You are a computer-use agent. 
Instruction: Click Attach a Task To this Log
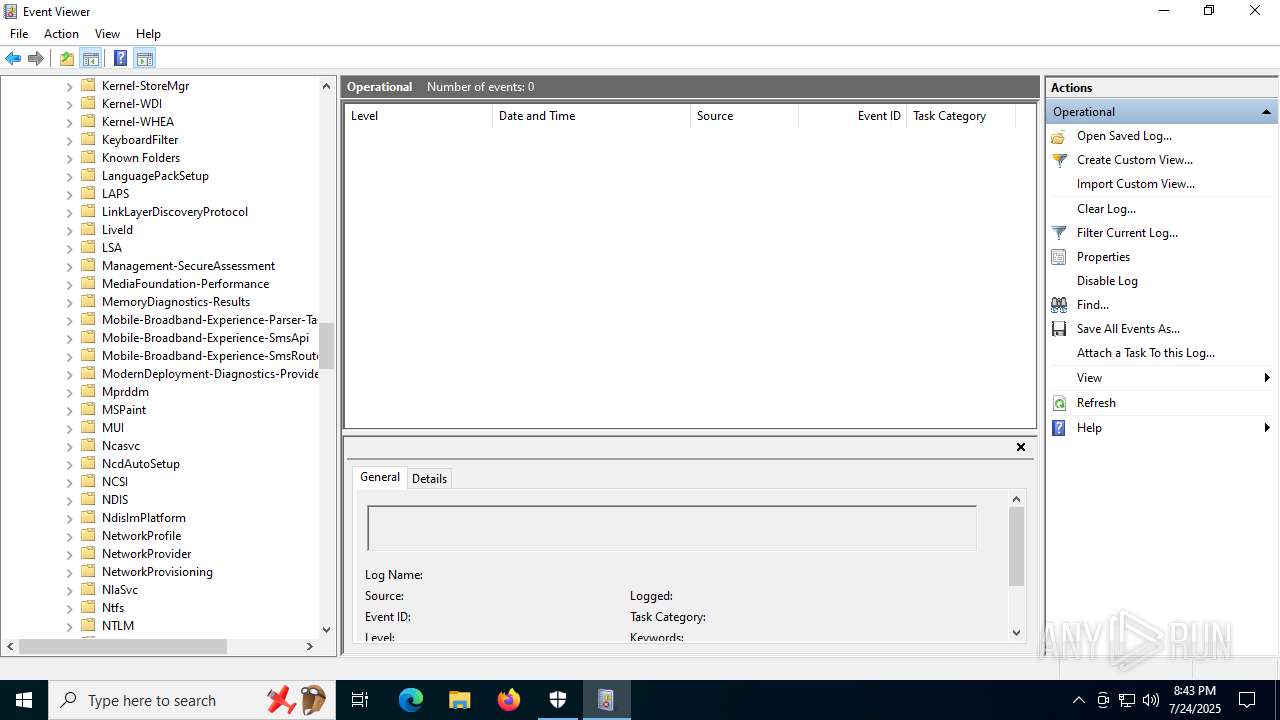(1145, 353)
